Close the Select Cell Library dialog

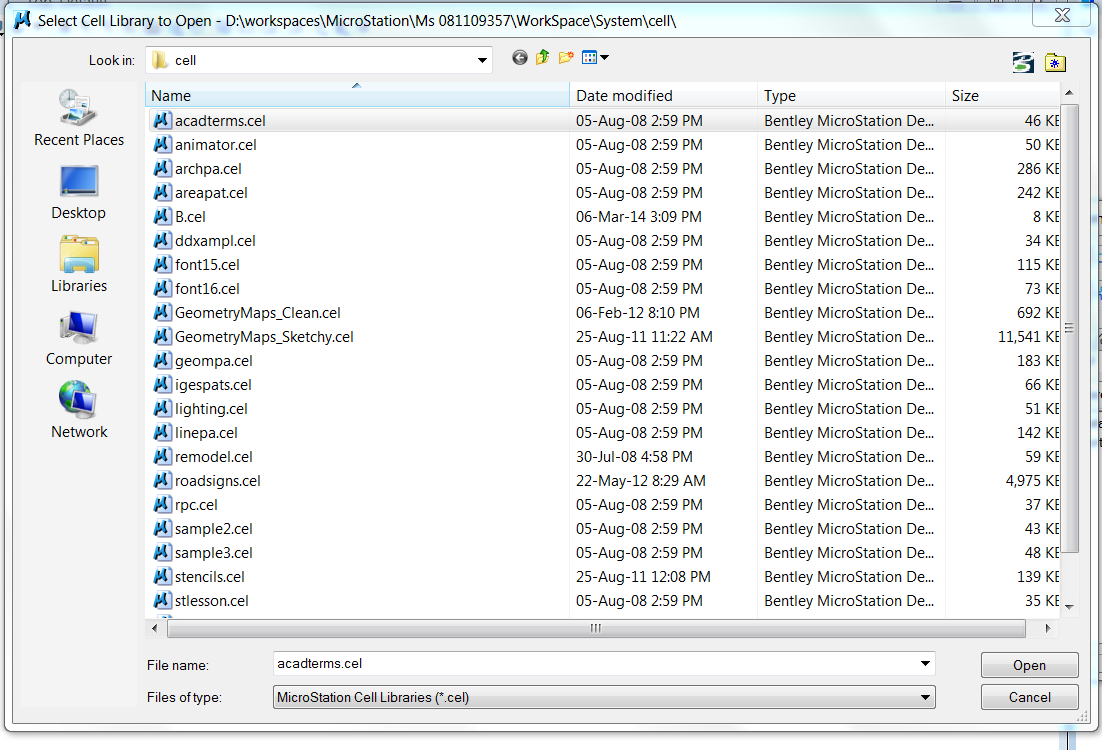(1063, 15)
